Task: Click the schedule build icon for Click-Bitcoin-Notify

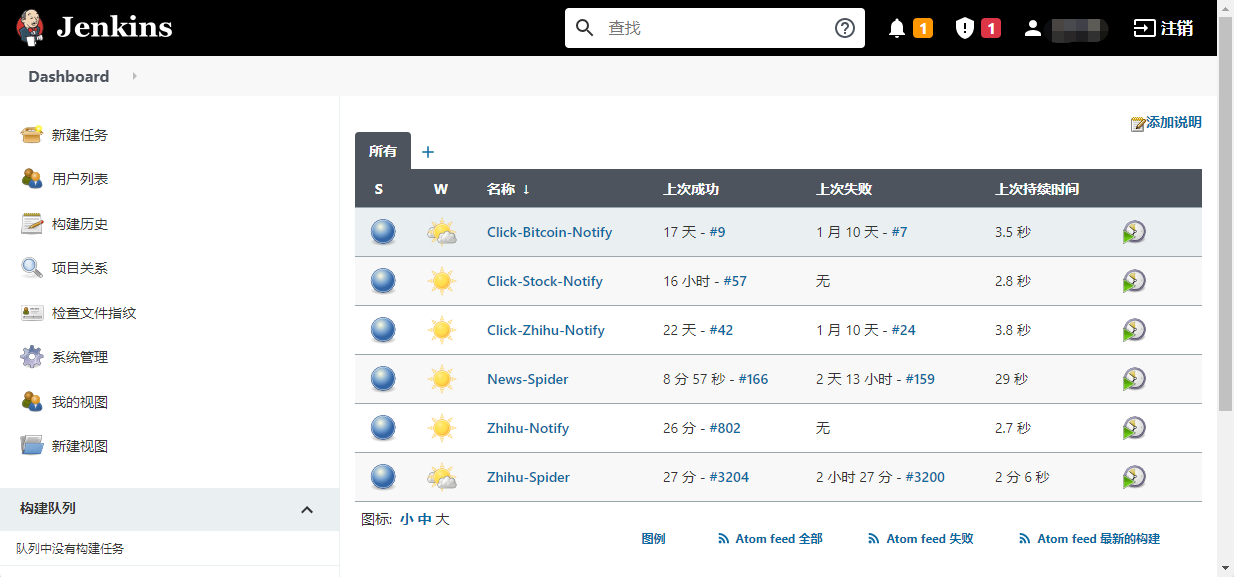Action: coord(1133,232)
